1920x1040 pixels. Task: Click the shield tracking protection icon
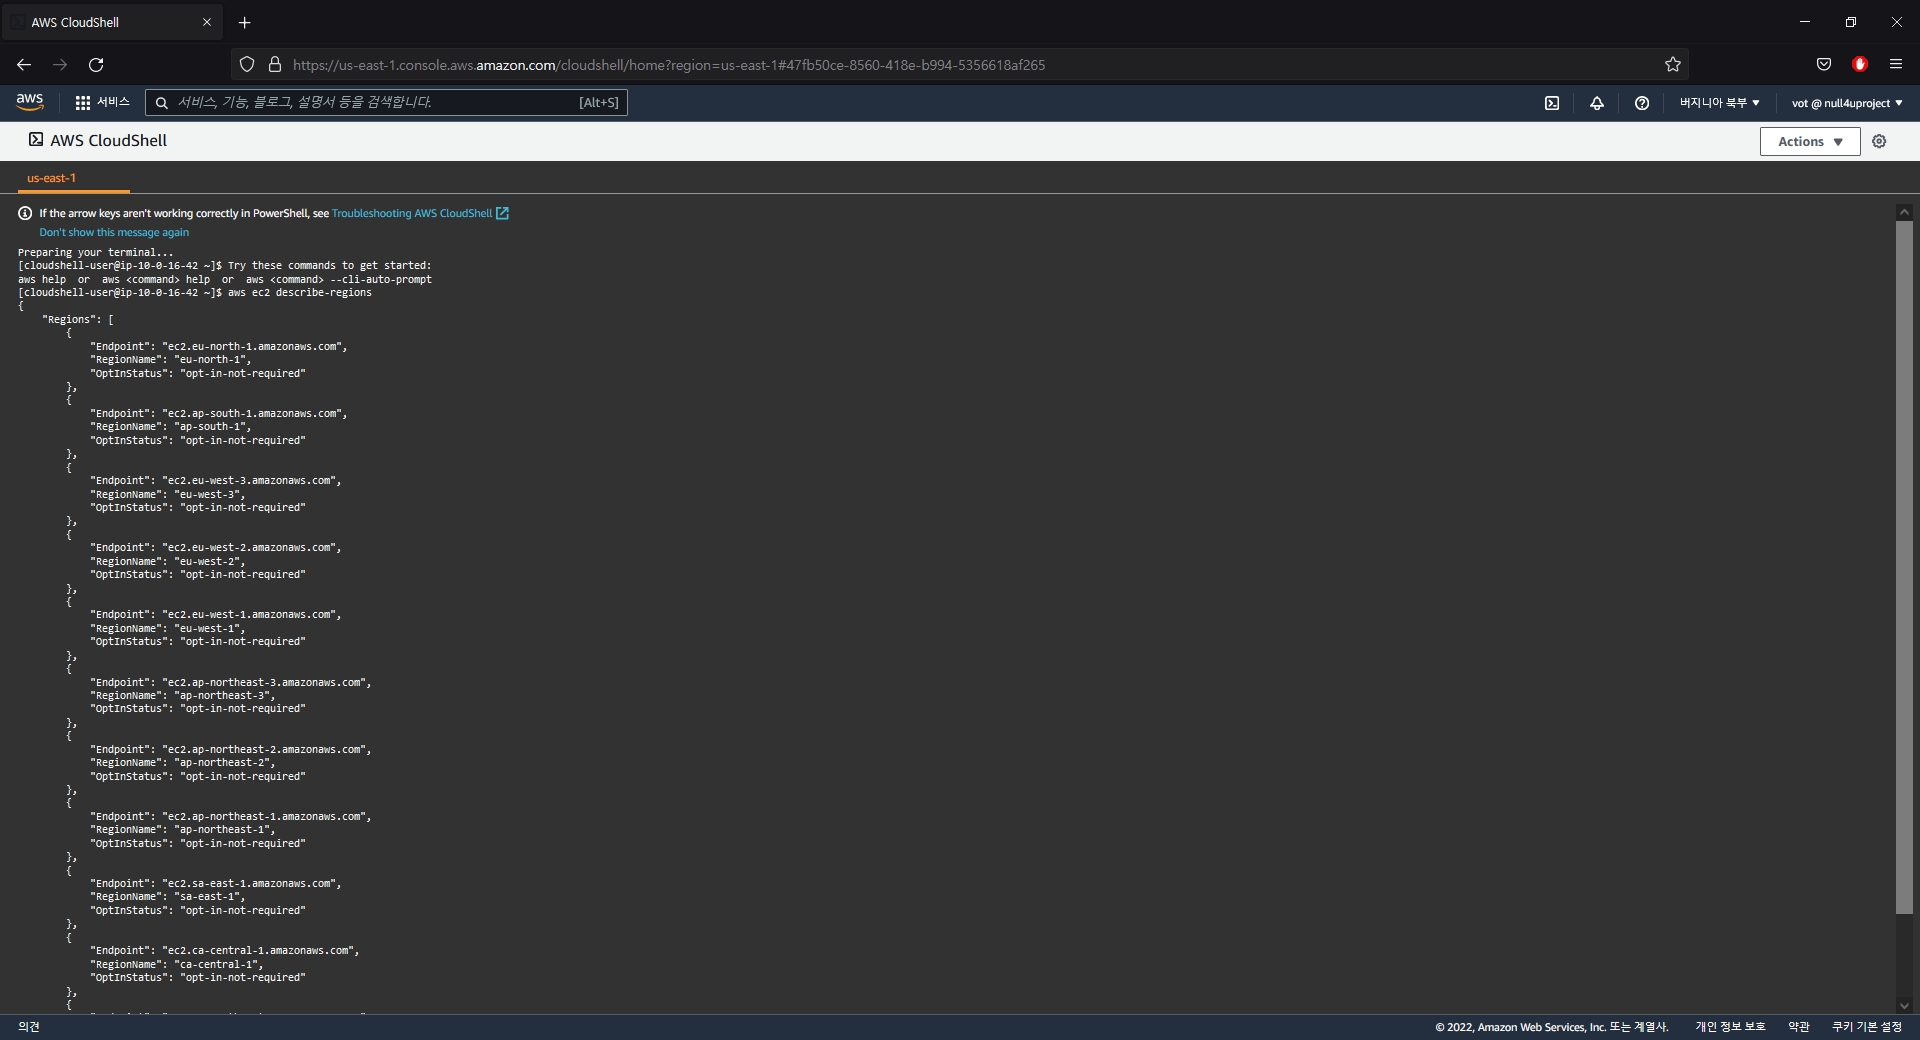(x=247, y=65)
